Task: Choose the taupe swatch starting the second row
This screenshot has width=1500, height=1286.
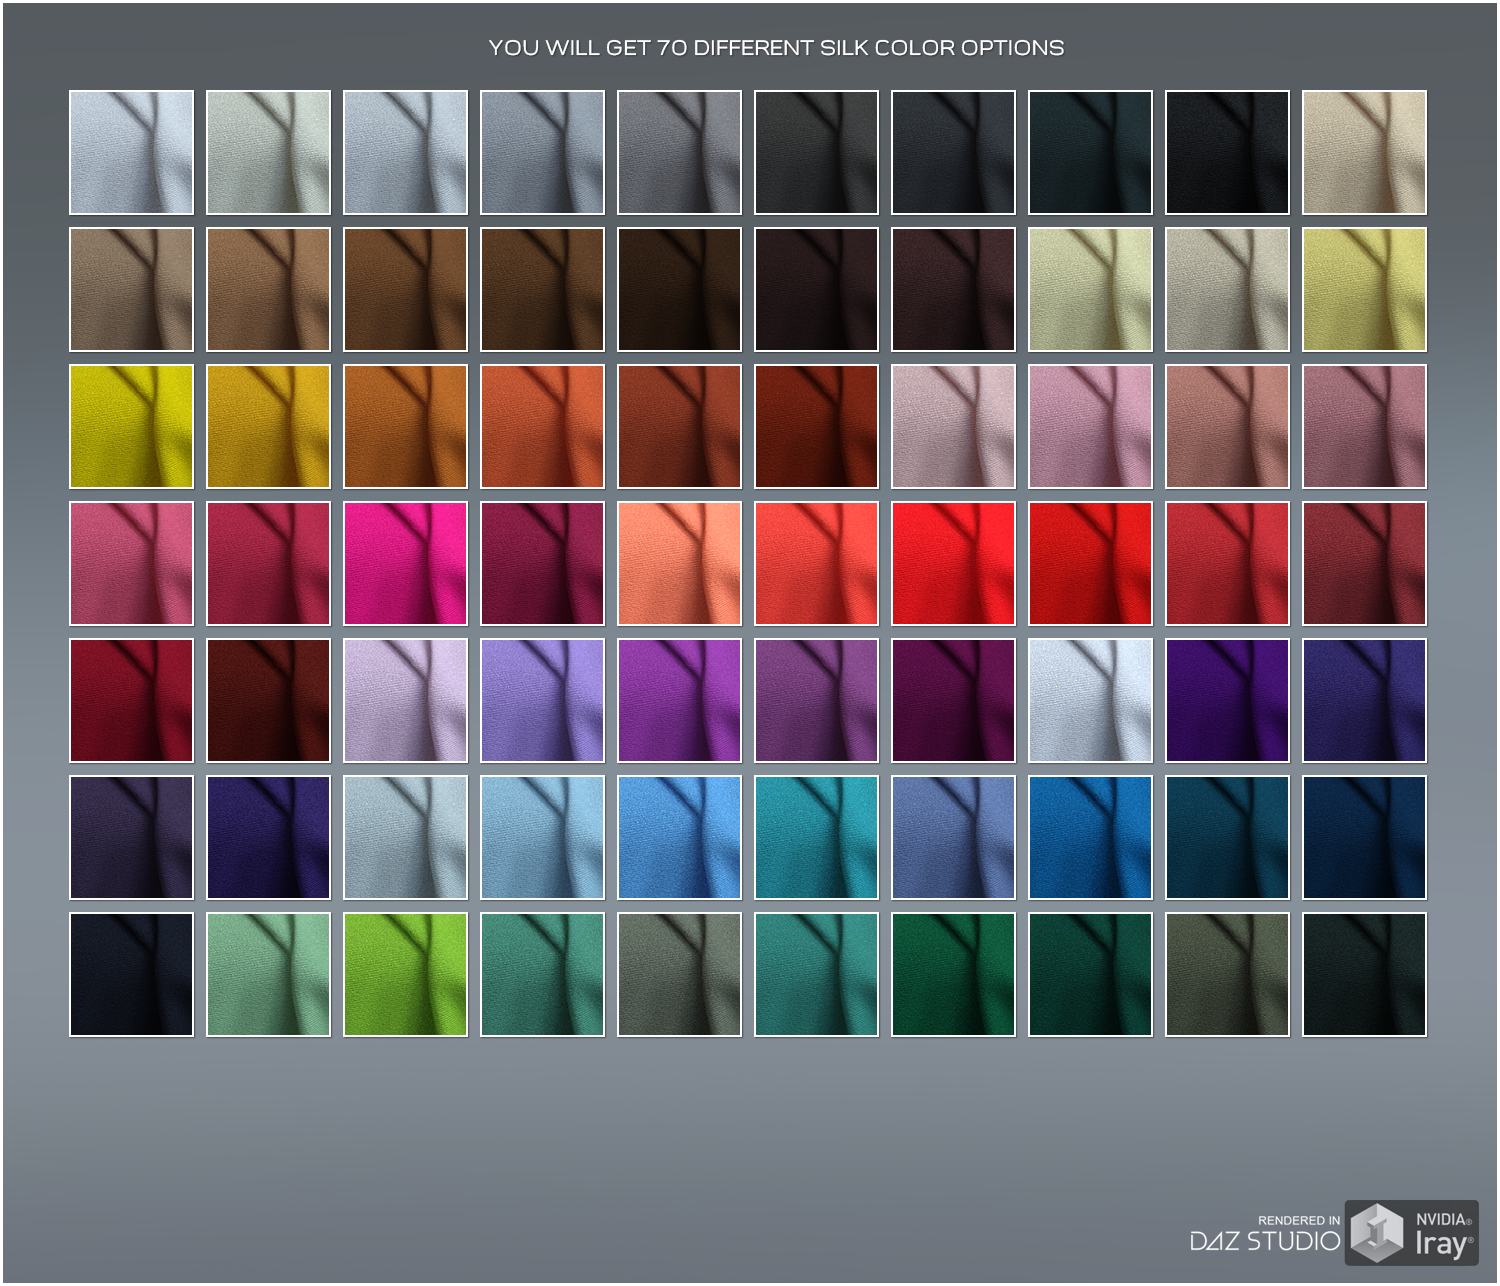Action: click(x=131, y=289)
